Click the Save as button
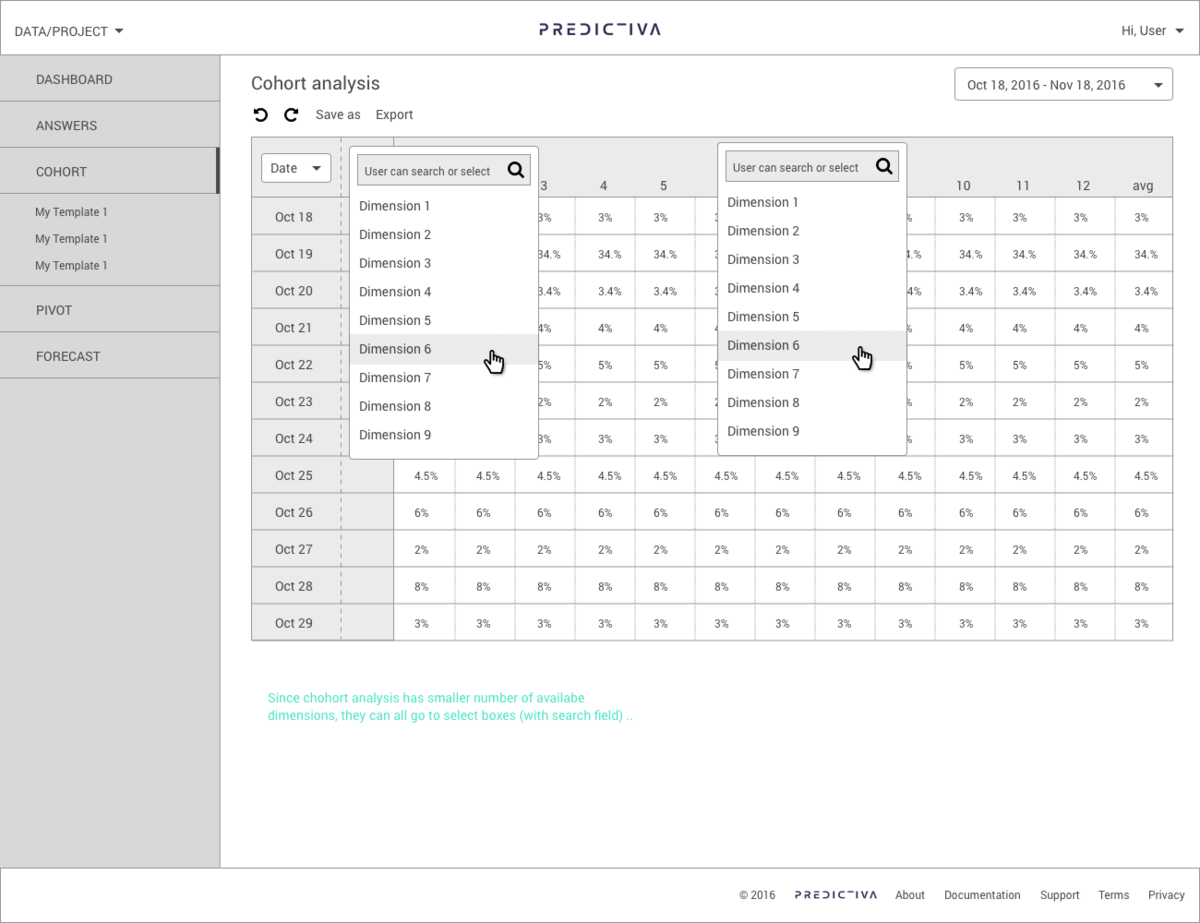 tap(338, 114)
